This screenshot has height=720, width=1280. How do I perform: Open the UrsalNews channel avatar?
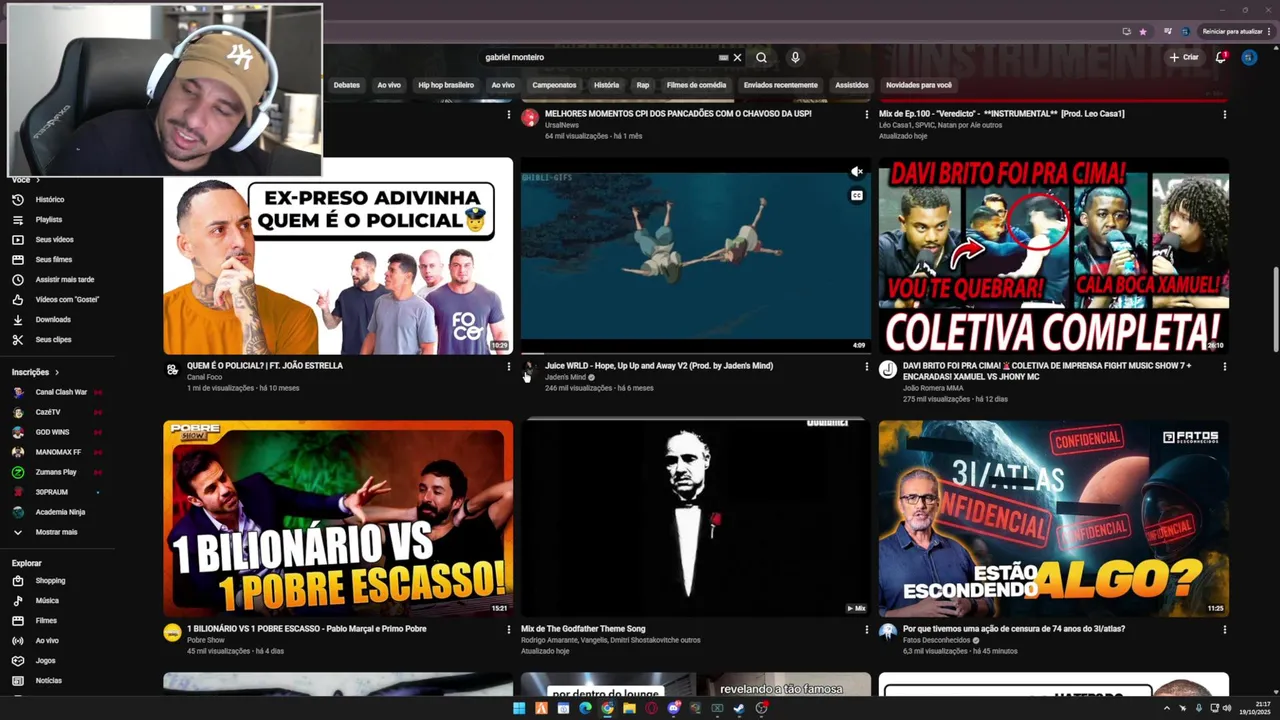[x=530, y=117]
